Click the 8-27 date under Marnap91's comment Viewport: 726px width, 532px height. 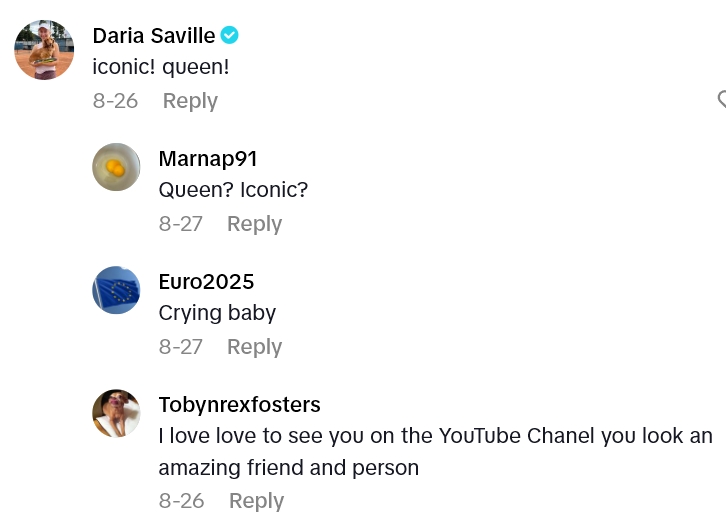181,224
